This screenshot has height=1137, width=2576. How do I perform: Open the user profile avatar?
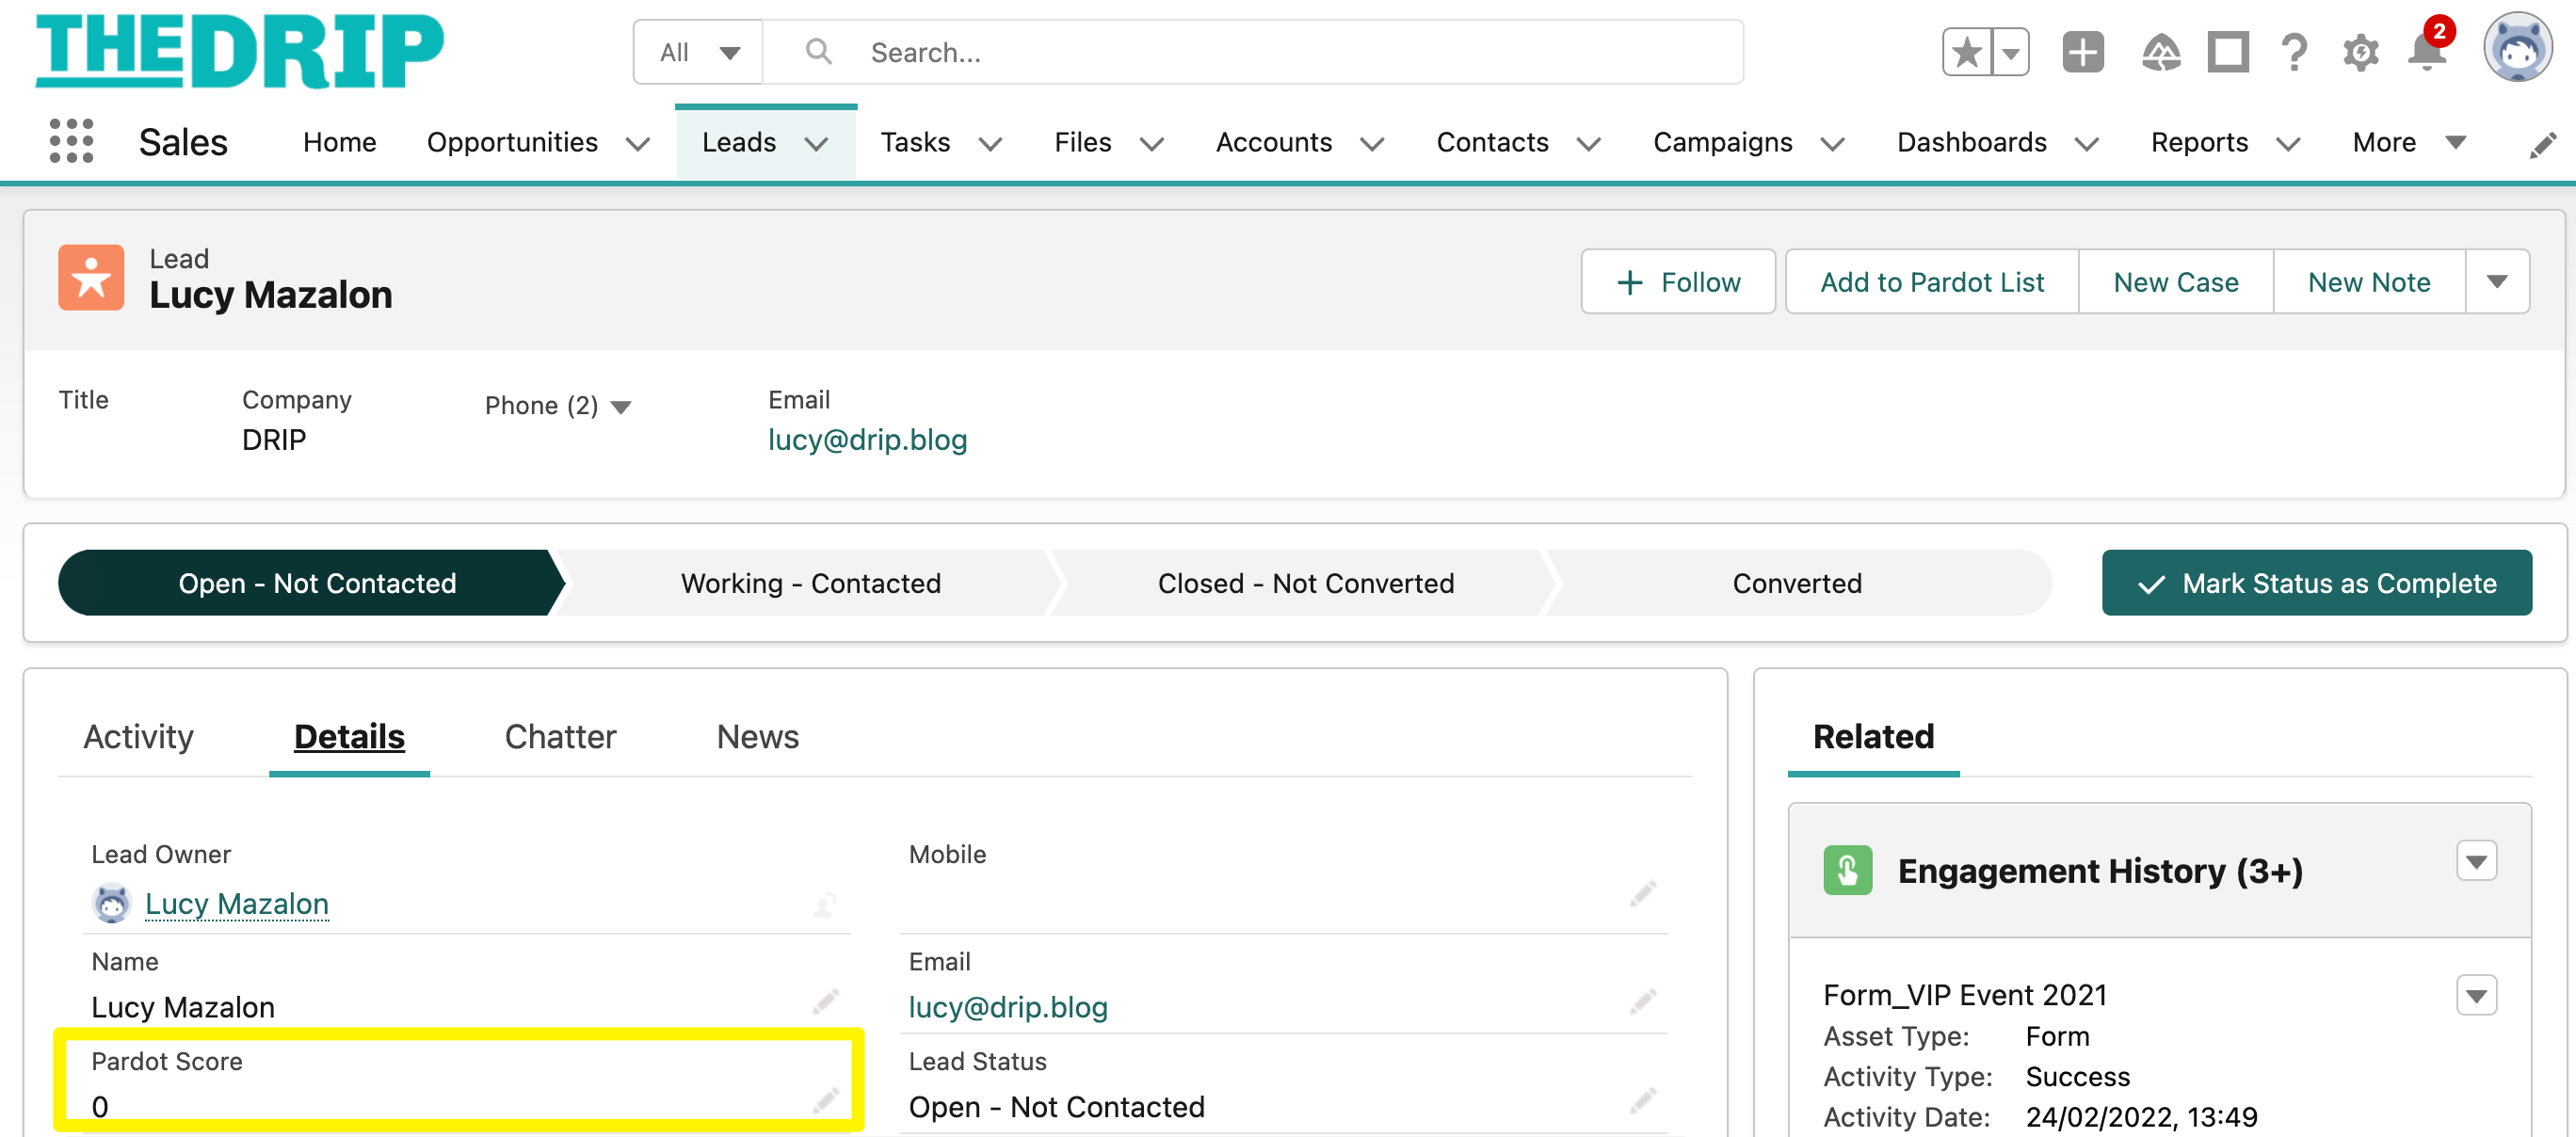[2517, 48]
